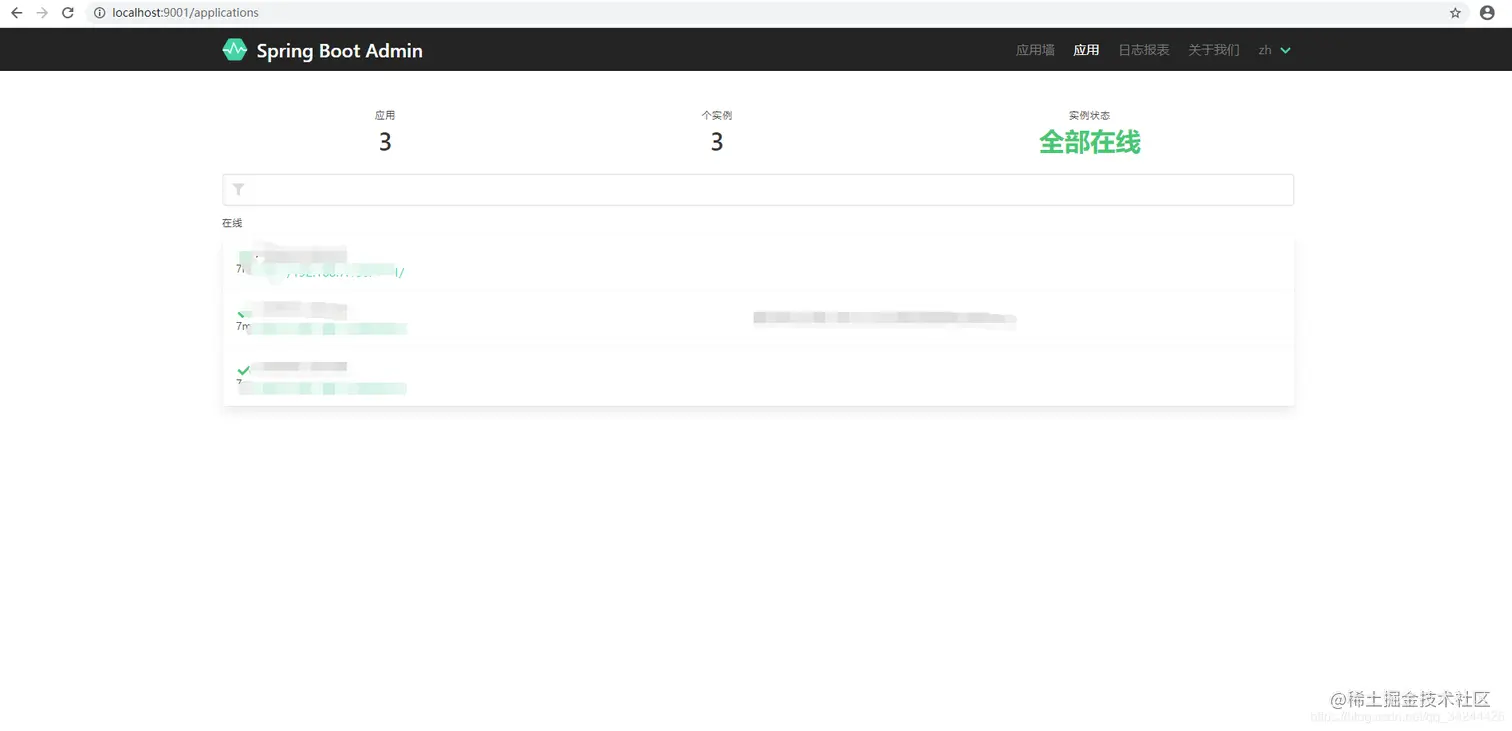Screen dimensions: 1512x731
Task: Click the browser back arrow
Action: click(x=16, y=13)
